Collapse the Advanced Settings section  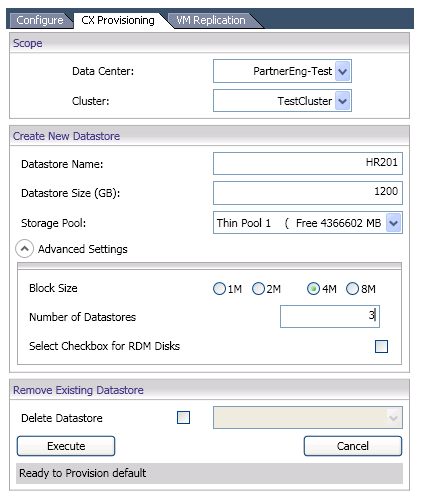click(24, 249)
